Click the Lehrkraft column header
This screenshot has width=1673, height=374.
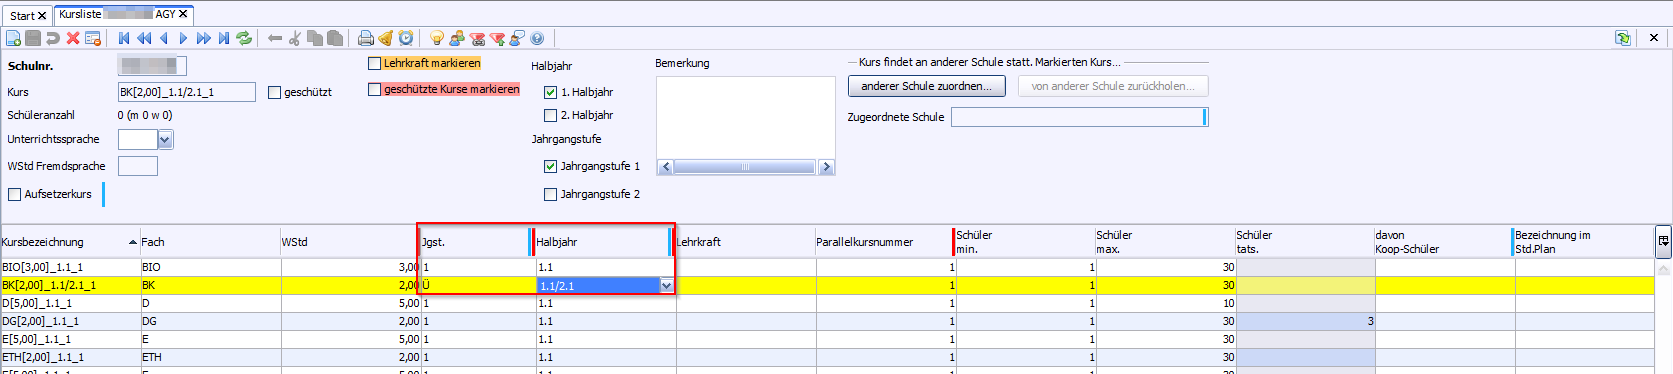point(745,242)
